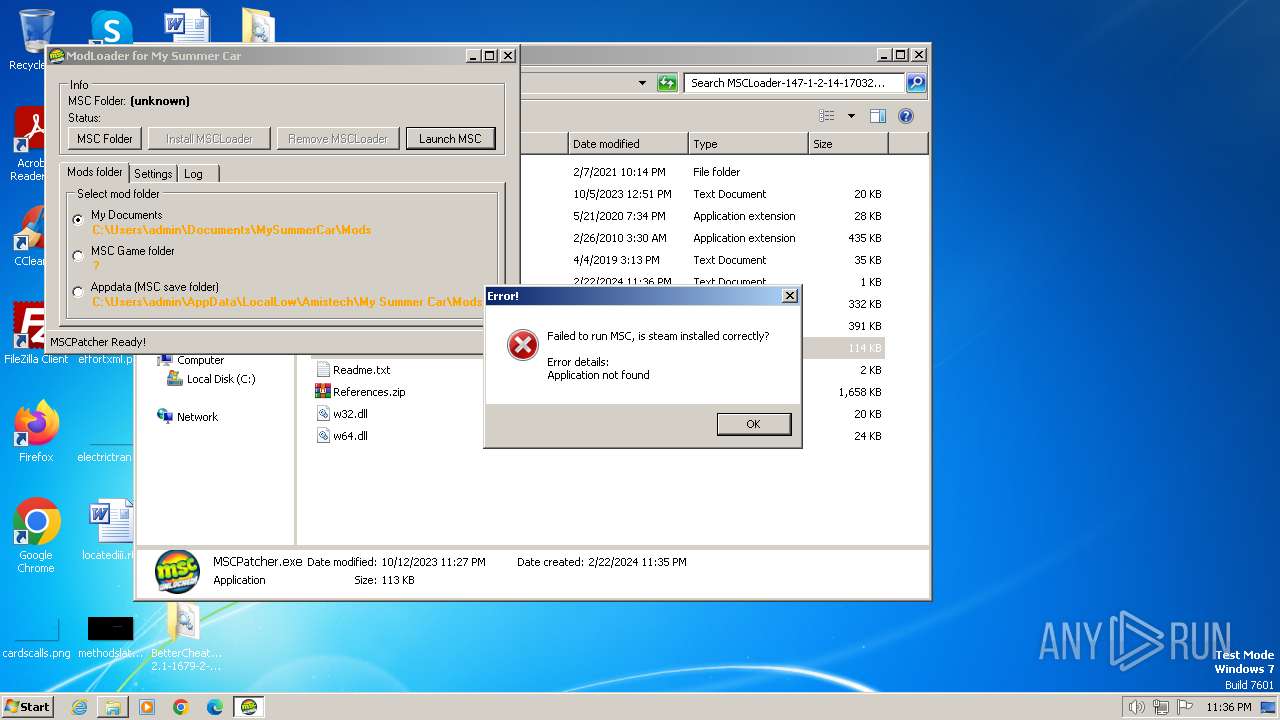This screenshot has width=1280, height=720.
Task: Click the Internet Explorer taskbar icon
Action: point(79,707)
